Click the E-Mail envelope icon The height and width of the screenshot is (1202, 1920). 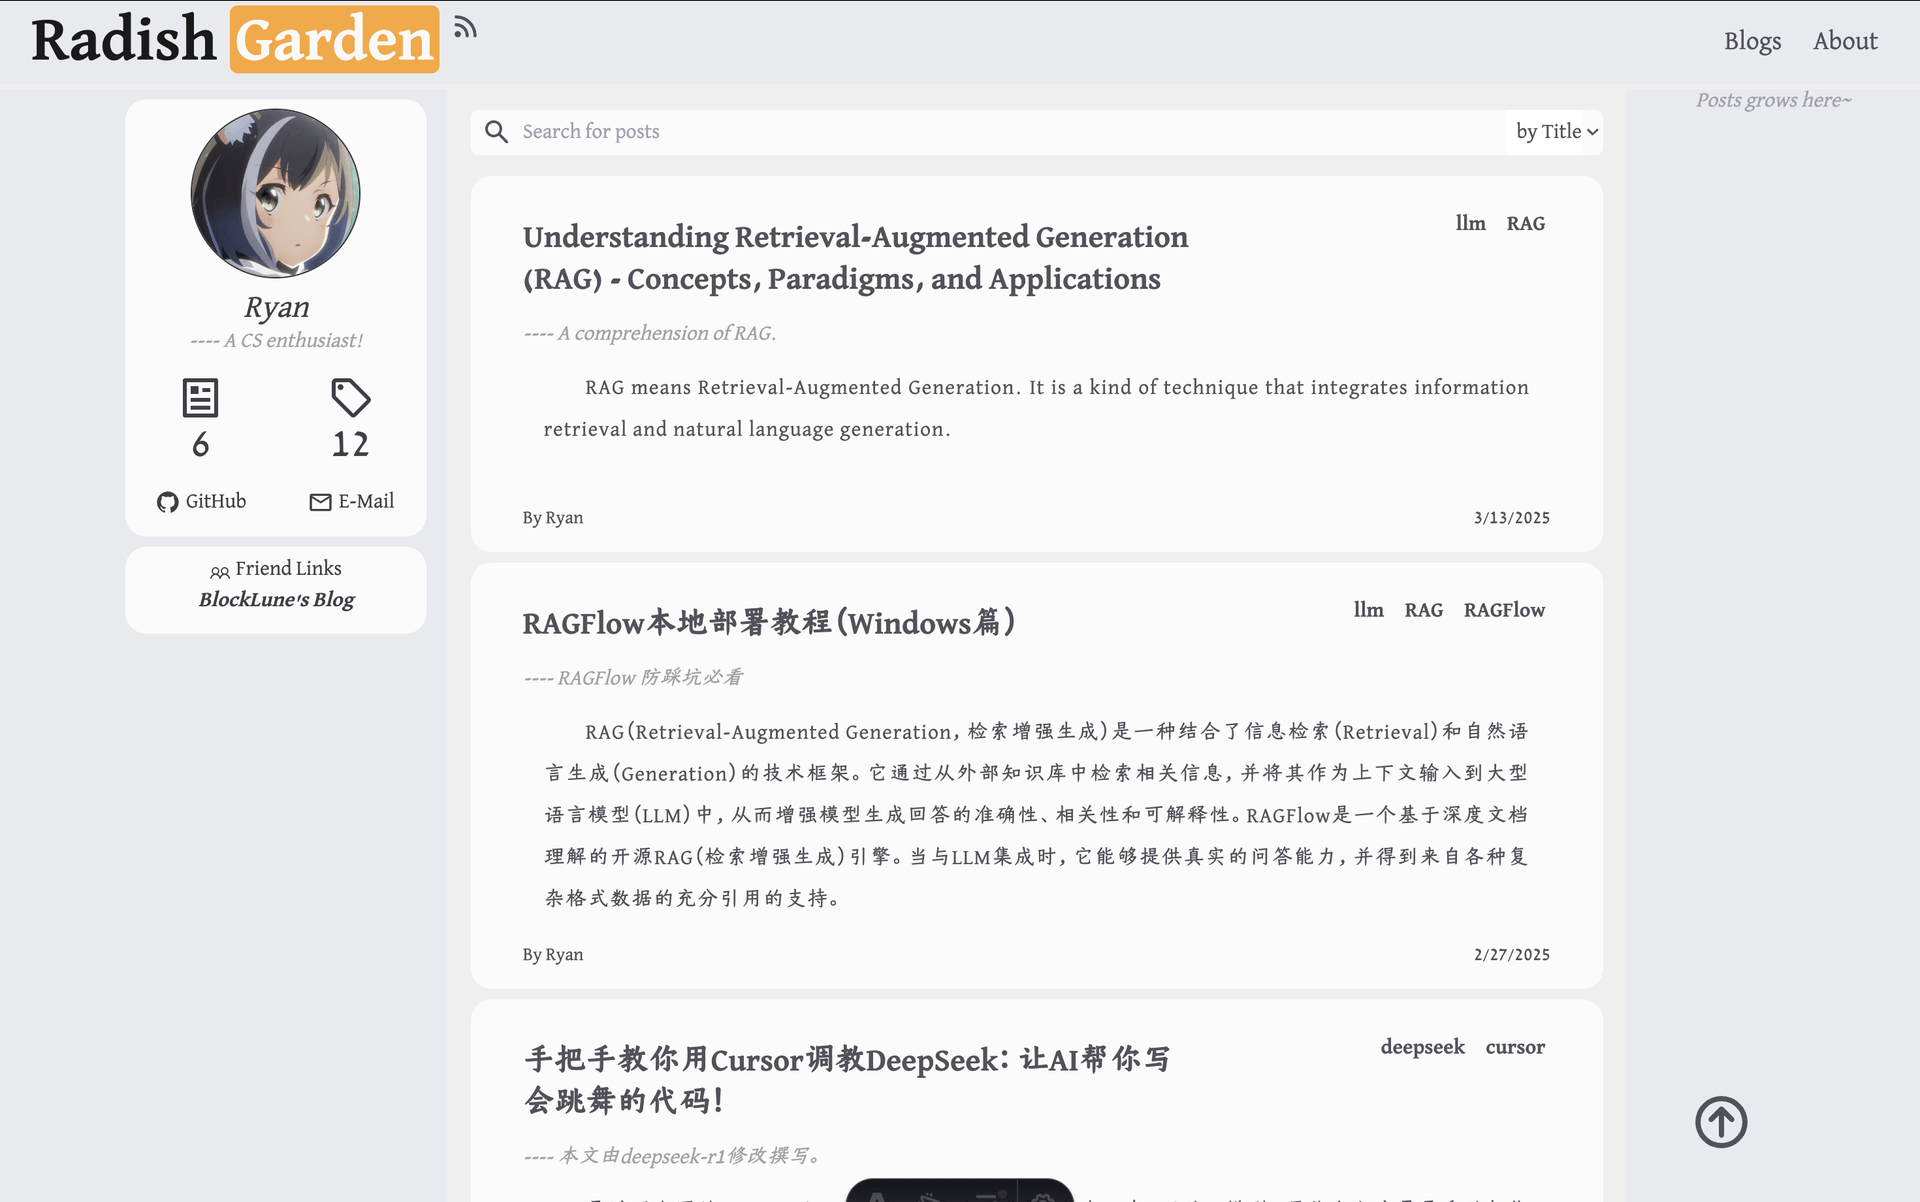(320, 502)
